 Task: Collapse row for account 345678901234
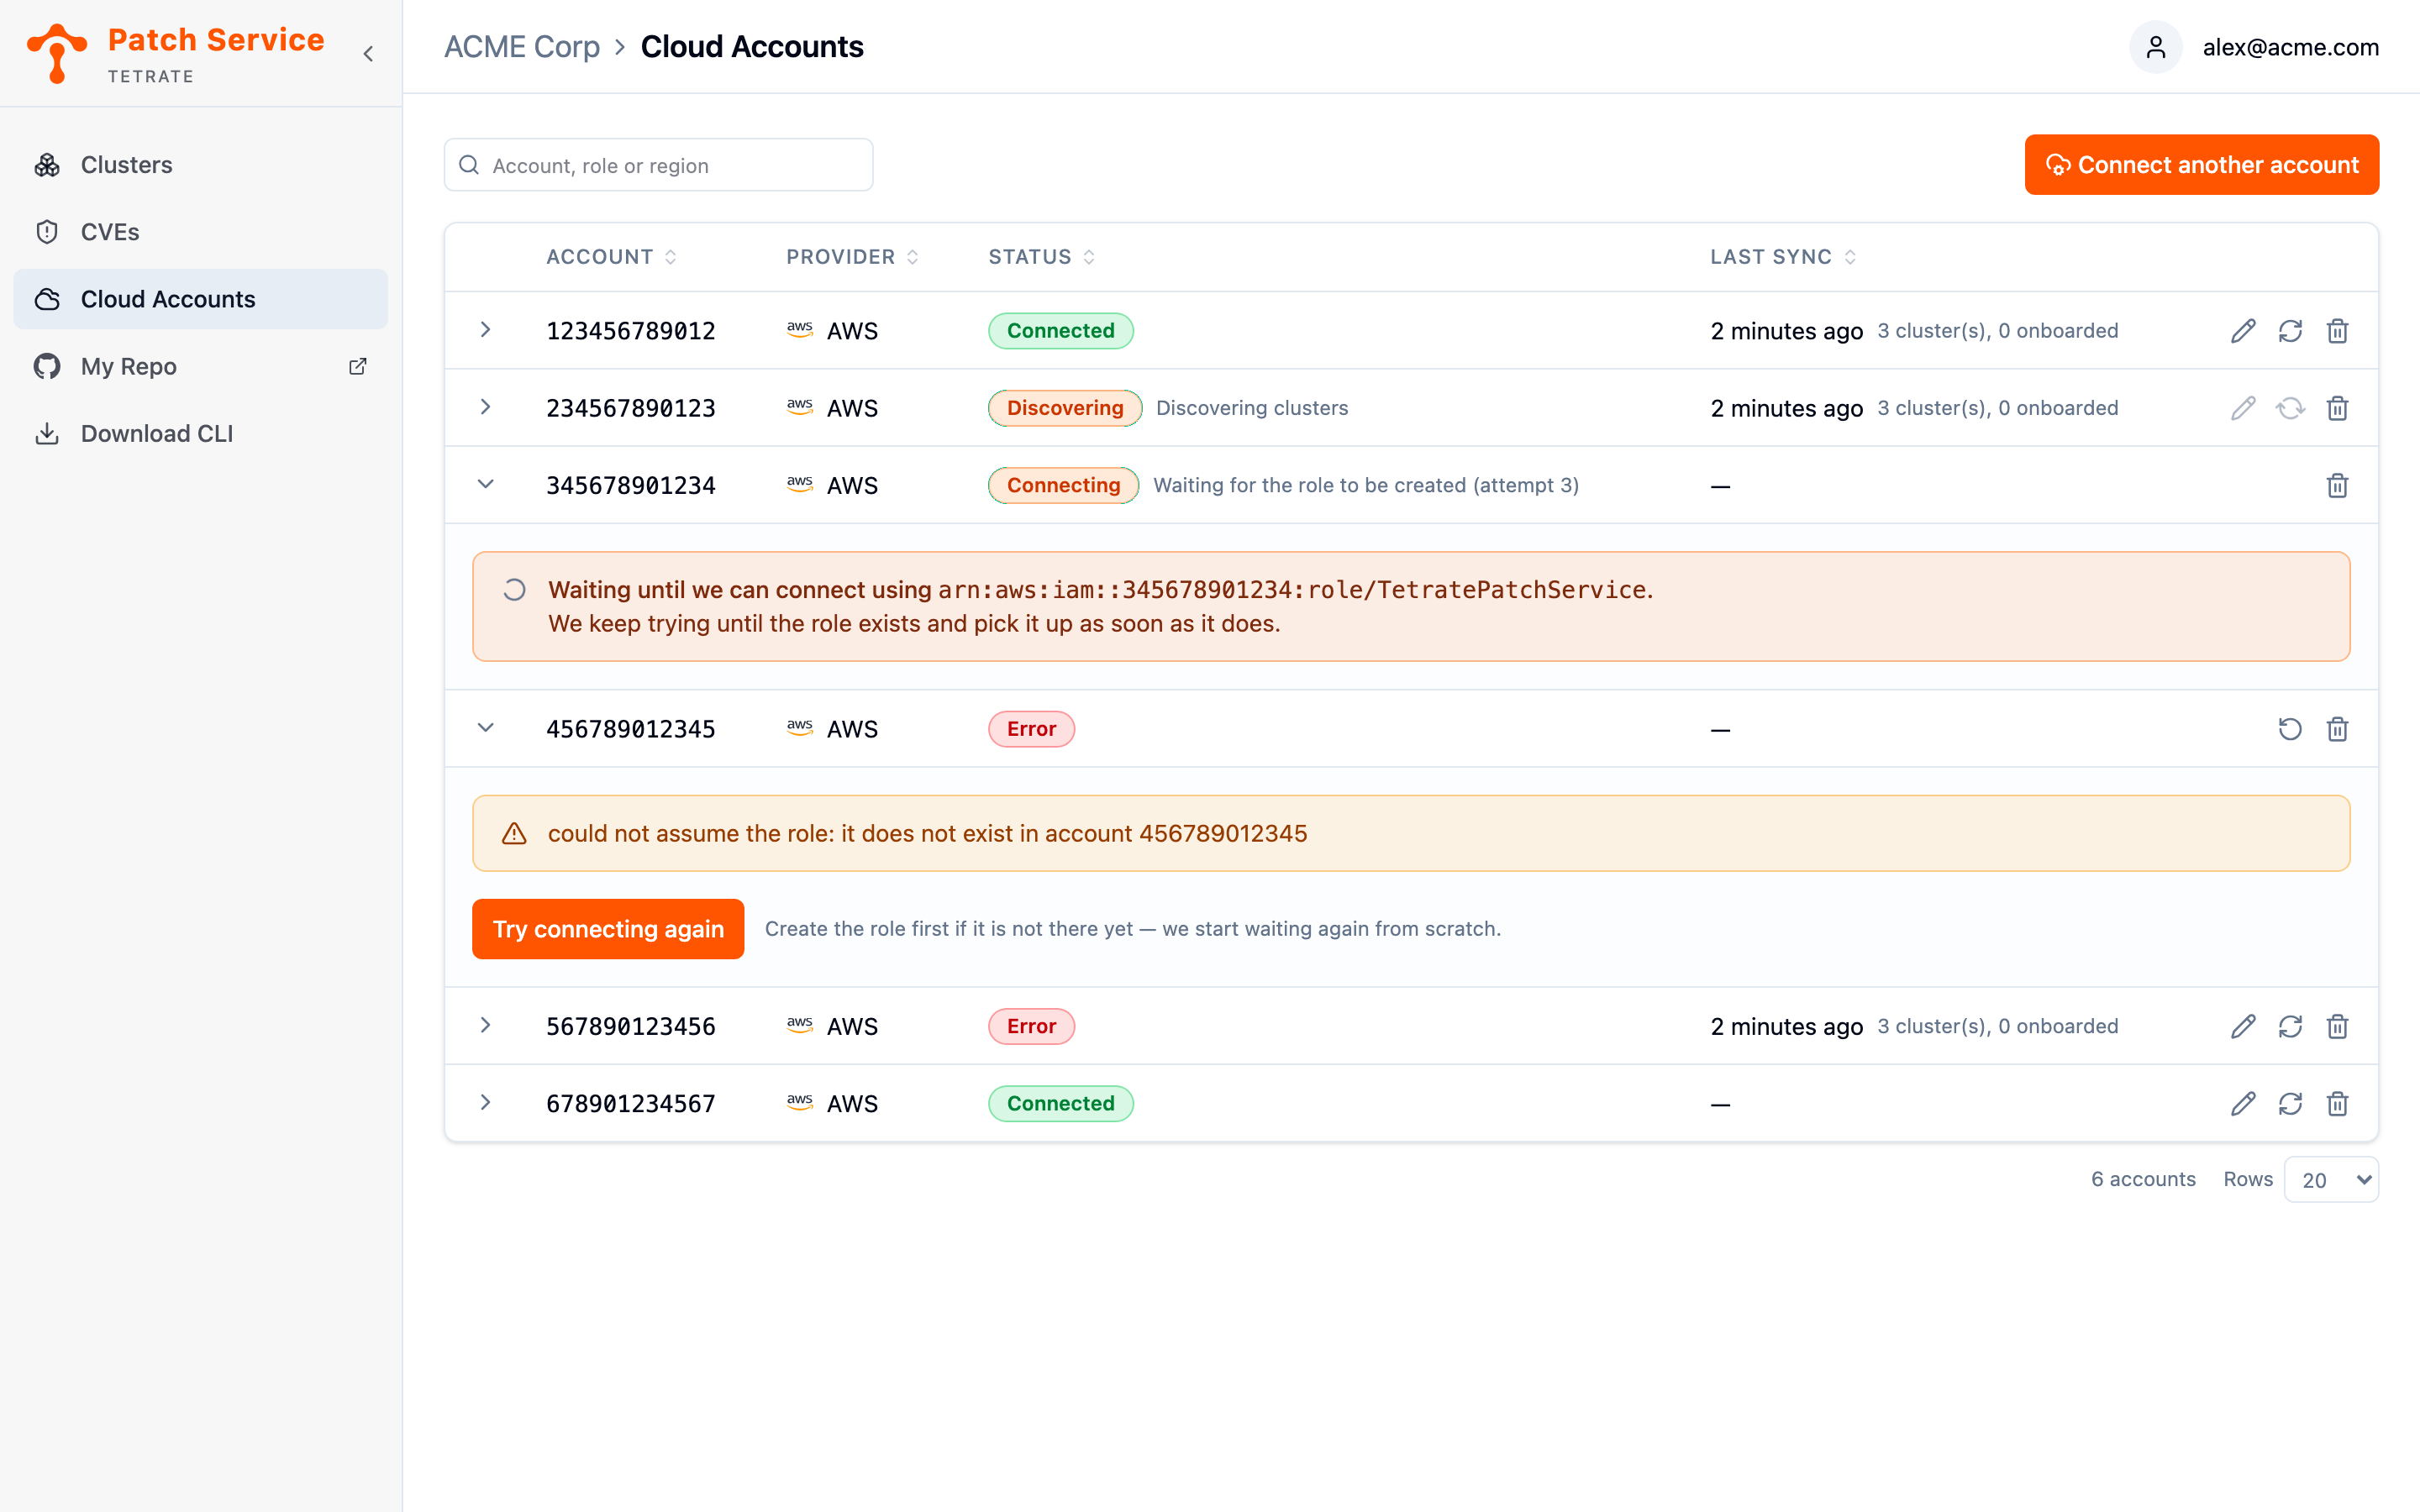click(x=486, y=484)
